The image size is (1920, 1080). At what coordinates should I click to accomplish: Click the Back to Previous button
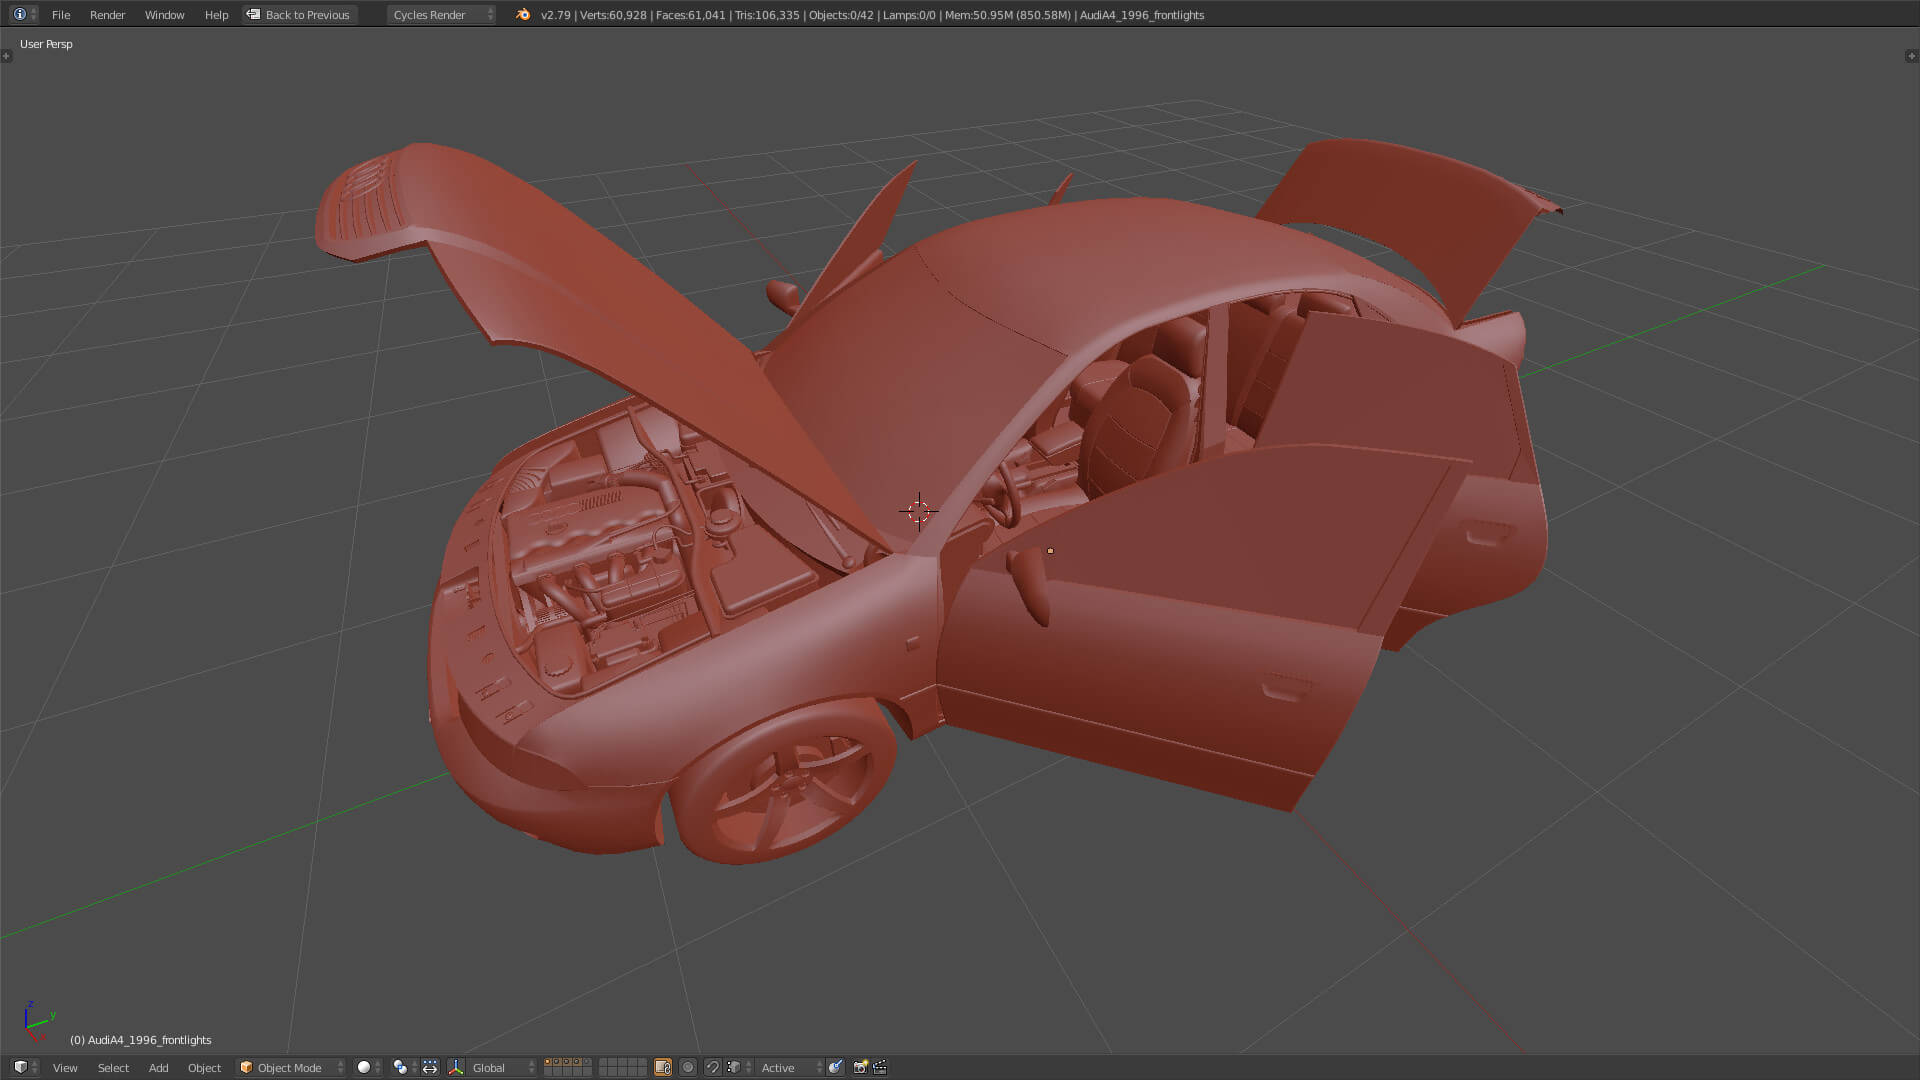pos(299,14)
